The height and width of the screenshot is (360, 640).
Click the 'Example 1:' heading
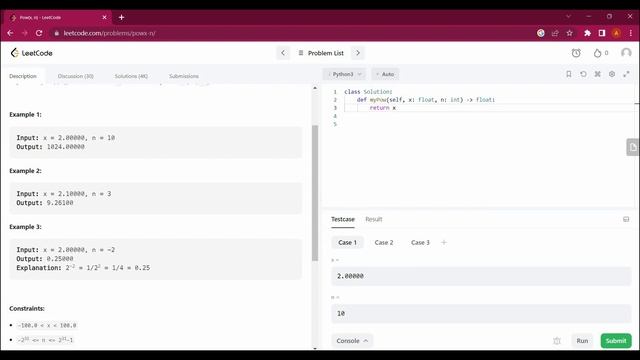(25, 115)
